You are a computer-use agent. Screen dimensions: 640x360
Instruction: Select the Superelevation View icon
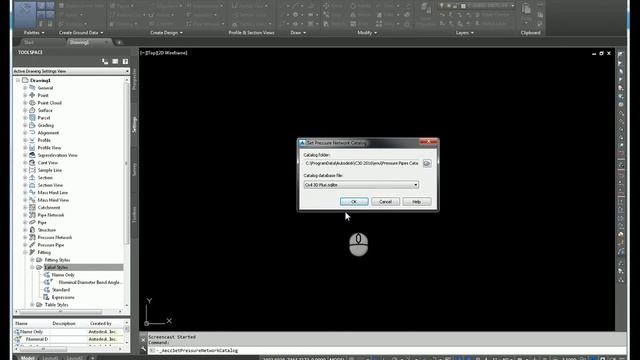click(32, 155)
